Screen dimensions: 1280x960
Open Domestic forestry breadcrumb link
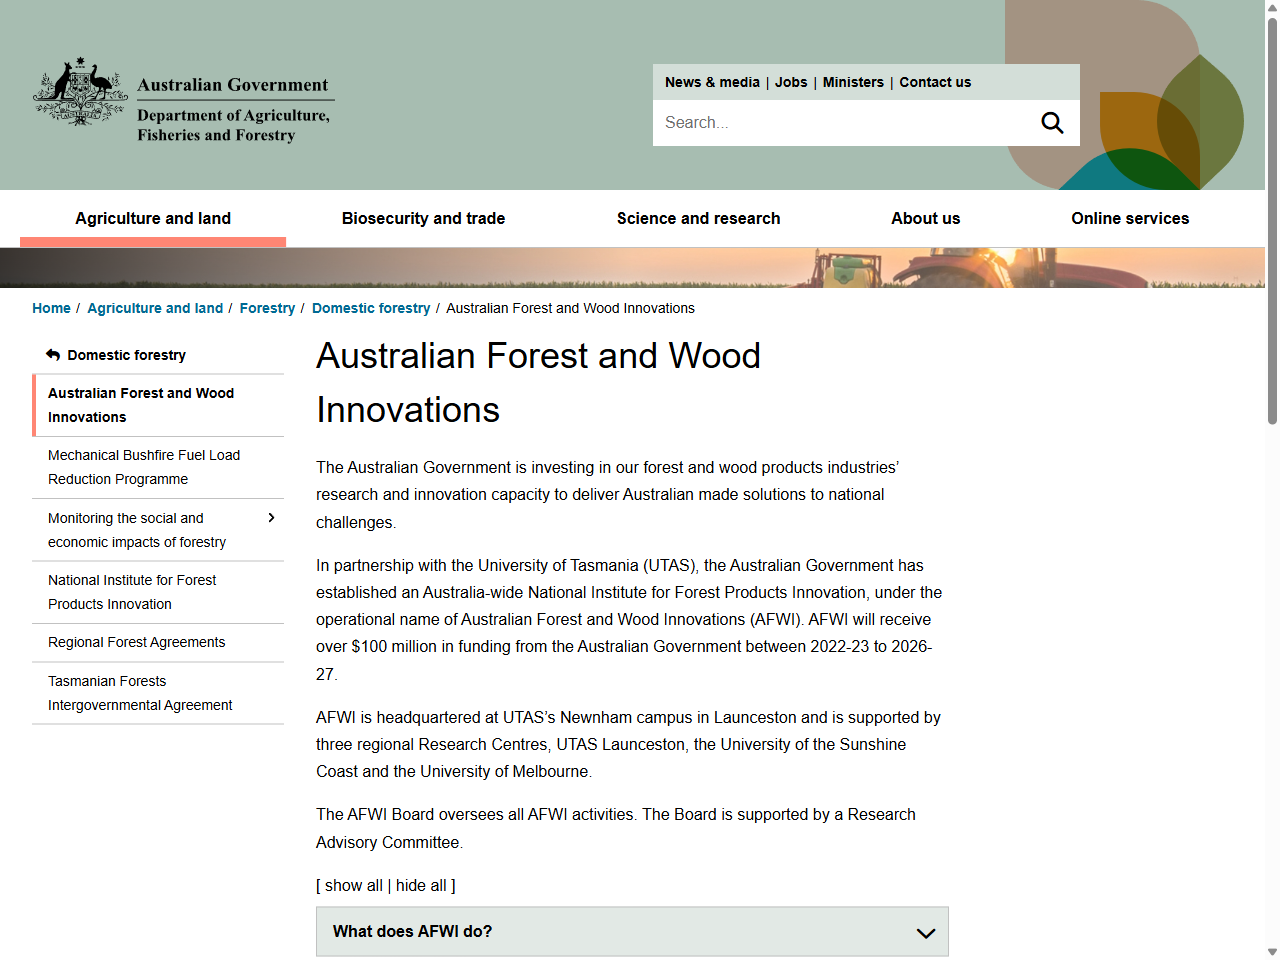point(371,308)
